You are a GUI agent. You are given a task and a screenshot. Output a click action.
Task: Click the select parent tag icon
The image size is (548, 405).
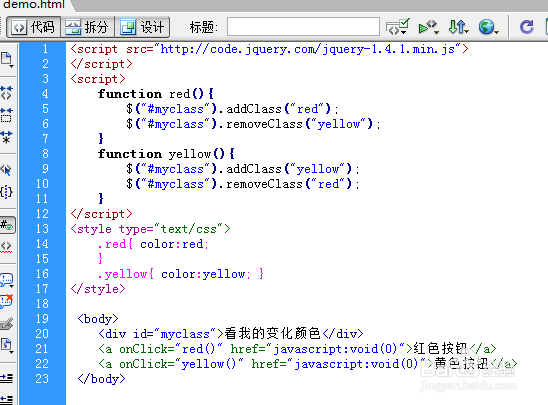point(7,170)
